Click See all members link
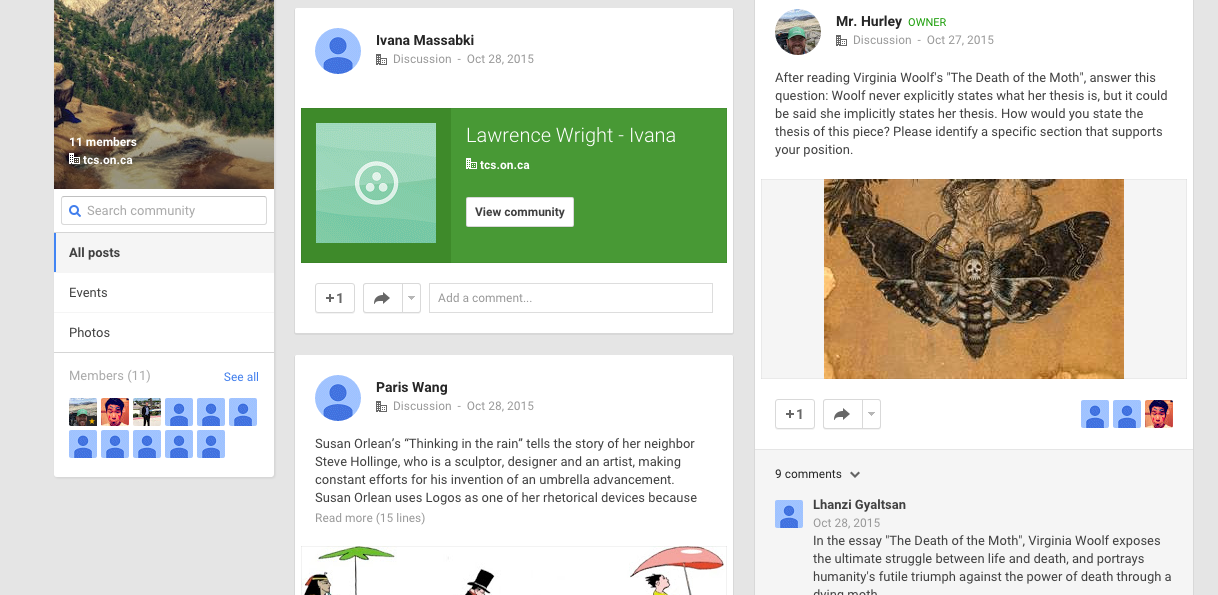The width and height of the screenshot is (1218, 595). click(x=241, y=377)
